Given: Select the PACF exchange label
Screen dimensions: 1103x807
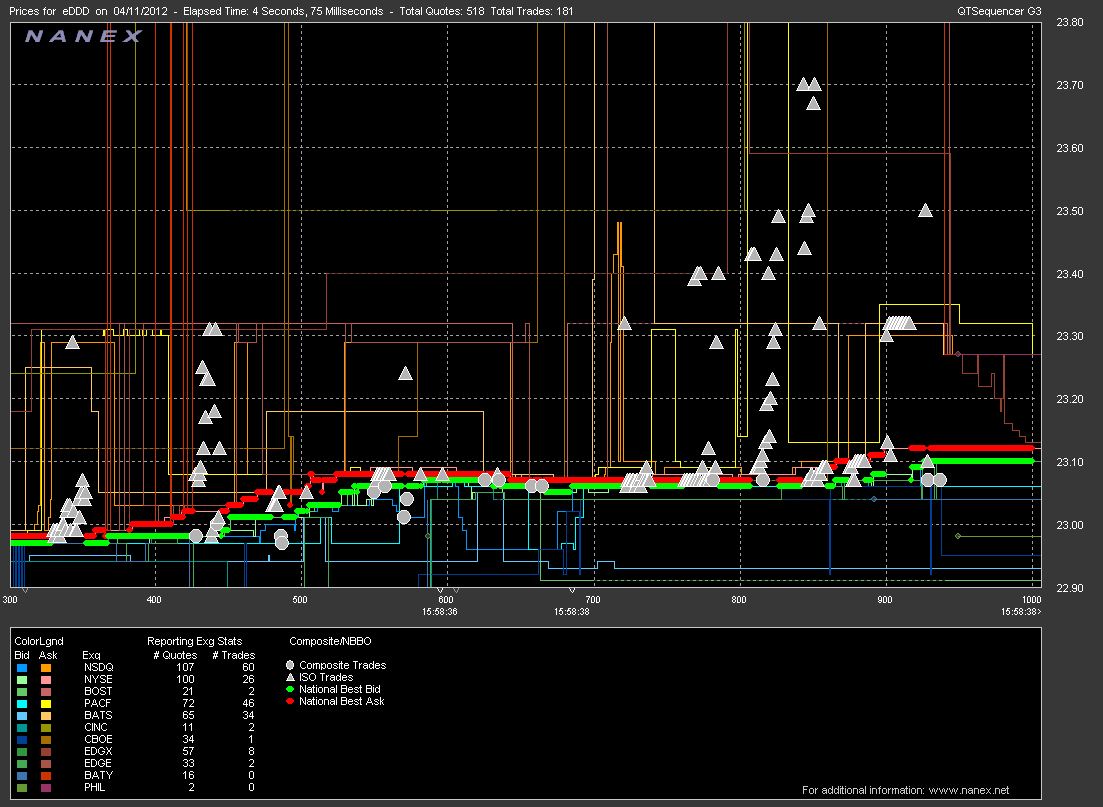Looking at the screenshot, I should 98,703.
